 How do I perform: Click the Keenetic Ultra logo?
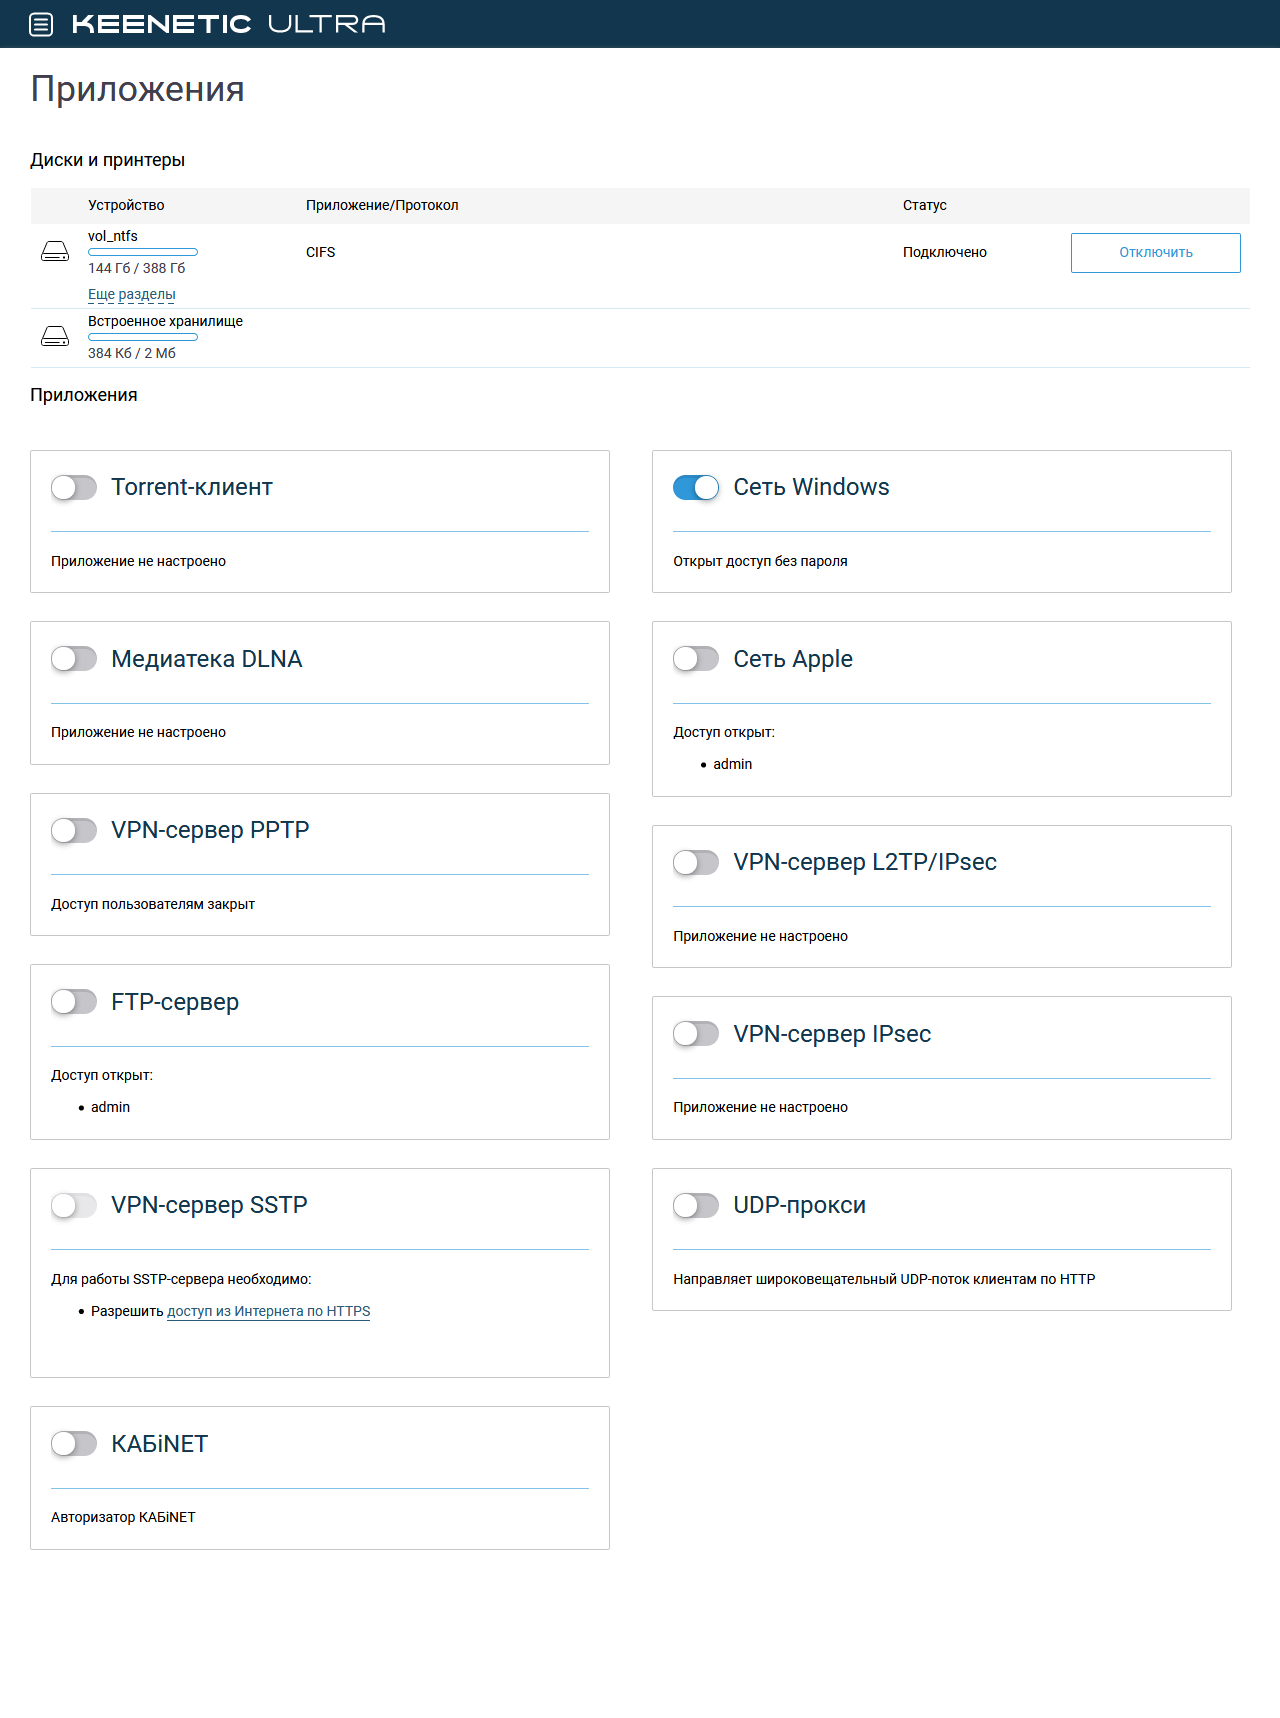coord(228,24)
